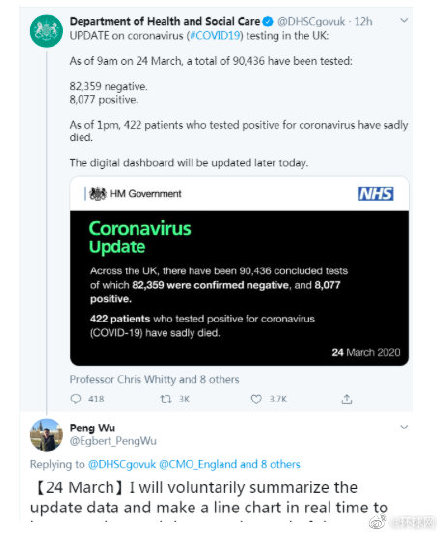Image resolution: width=440 pixels, height=536 pixels.
Task: Expand the DHSC tweet options chevron
Action: (404, 21)
